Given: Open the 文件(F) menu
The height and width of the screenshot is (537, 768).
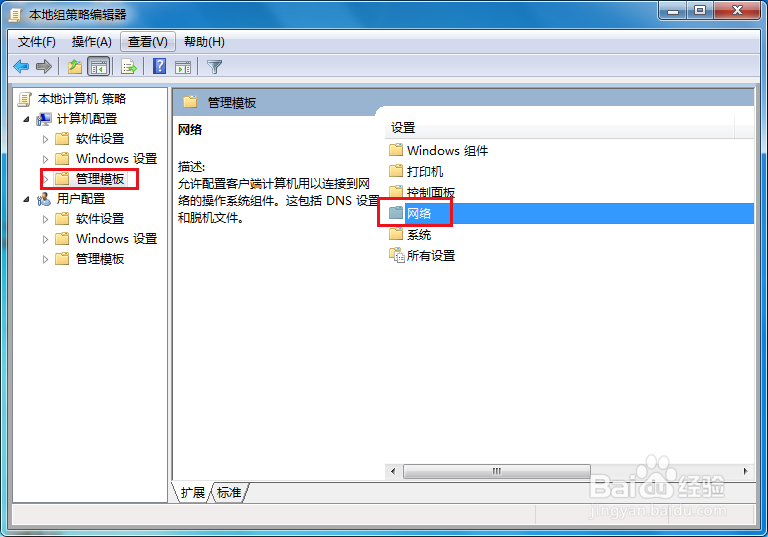Looking at the screenshot, I should (x=37, y=42).
